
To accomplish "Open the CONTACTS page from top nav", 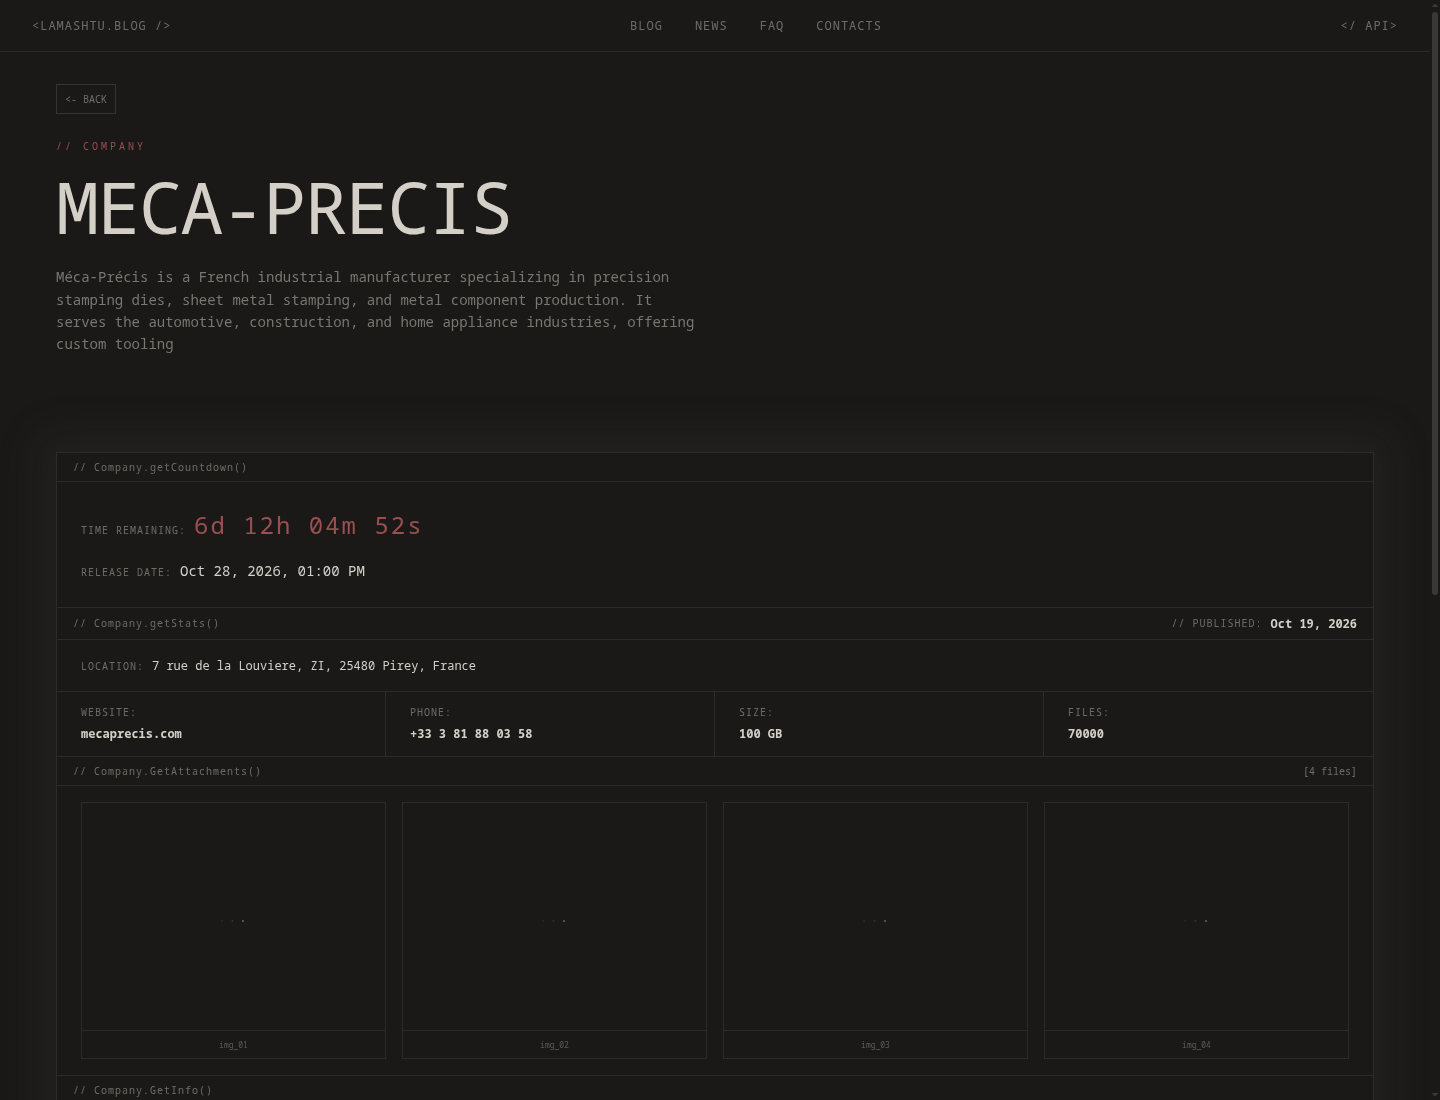I will (x=849, y=26).
